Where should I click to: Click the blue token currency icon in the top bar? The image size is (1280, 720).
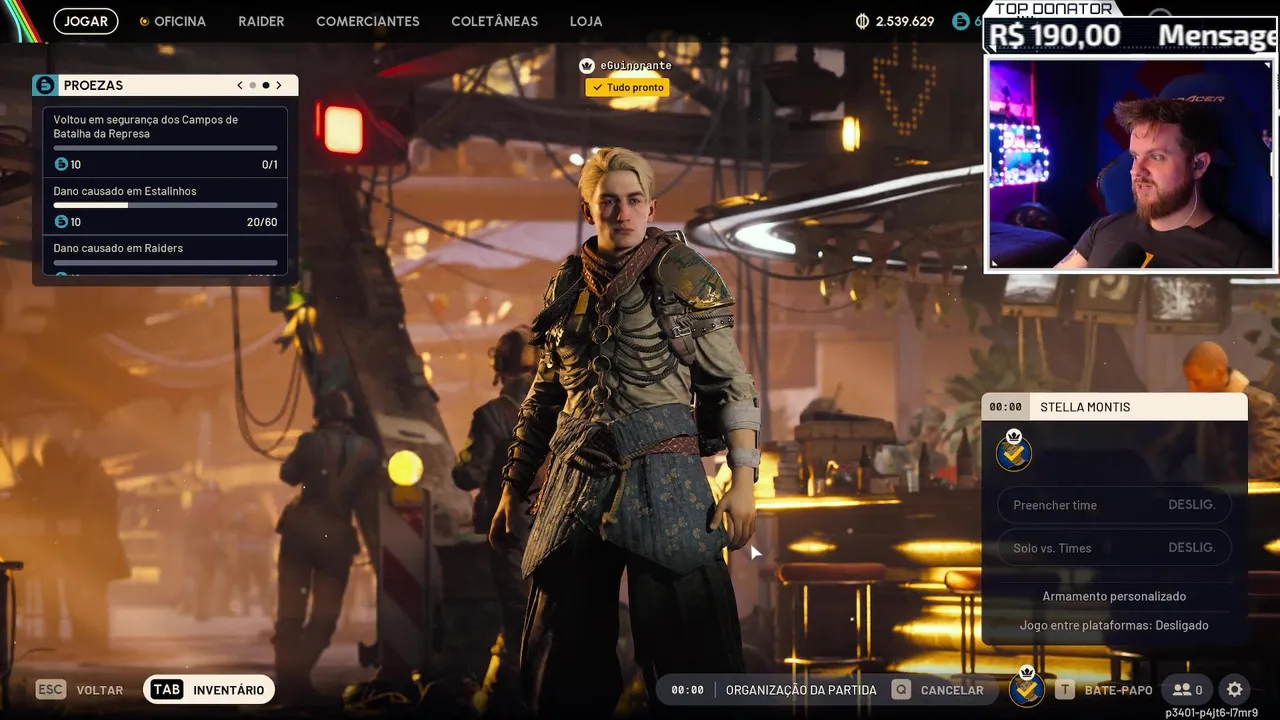tap(961, 21)
